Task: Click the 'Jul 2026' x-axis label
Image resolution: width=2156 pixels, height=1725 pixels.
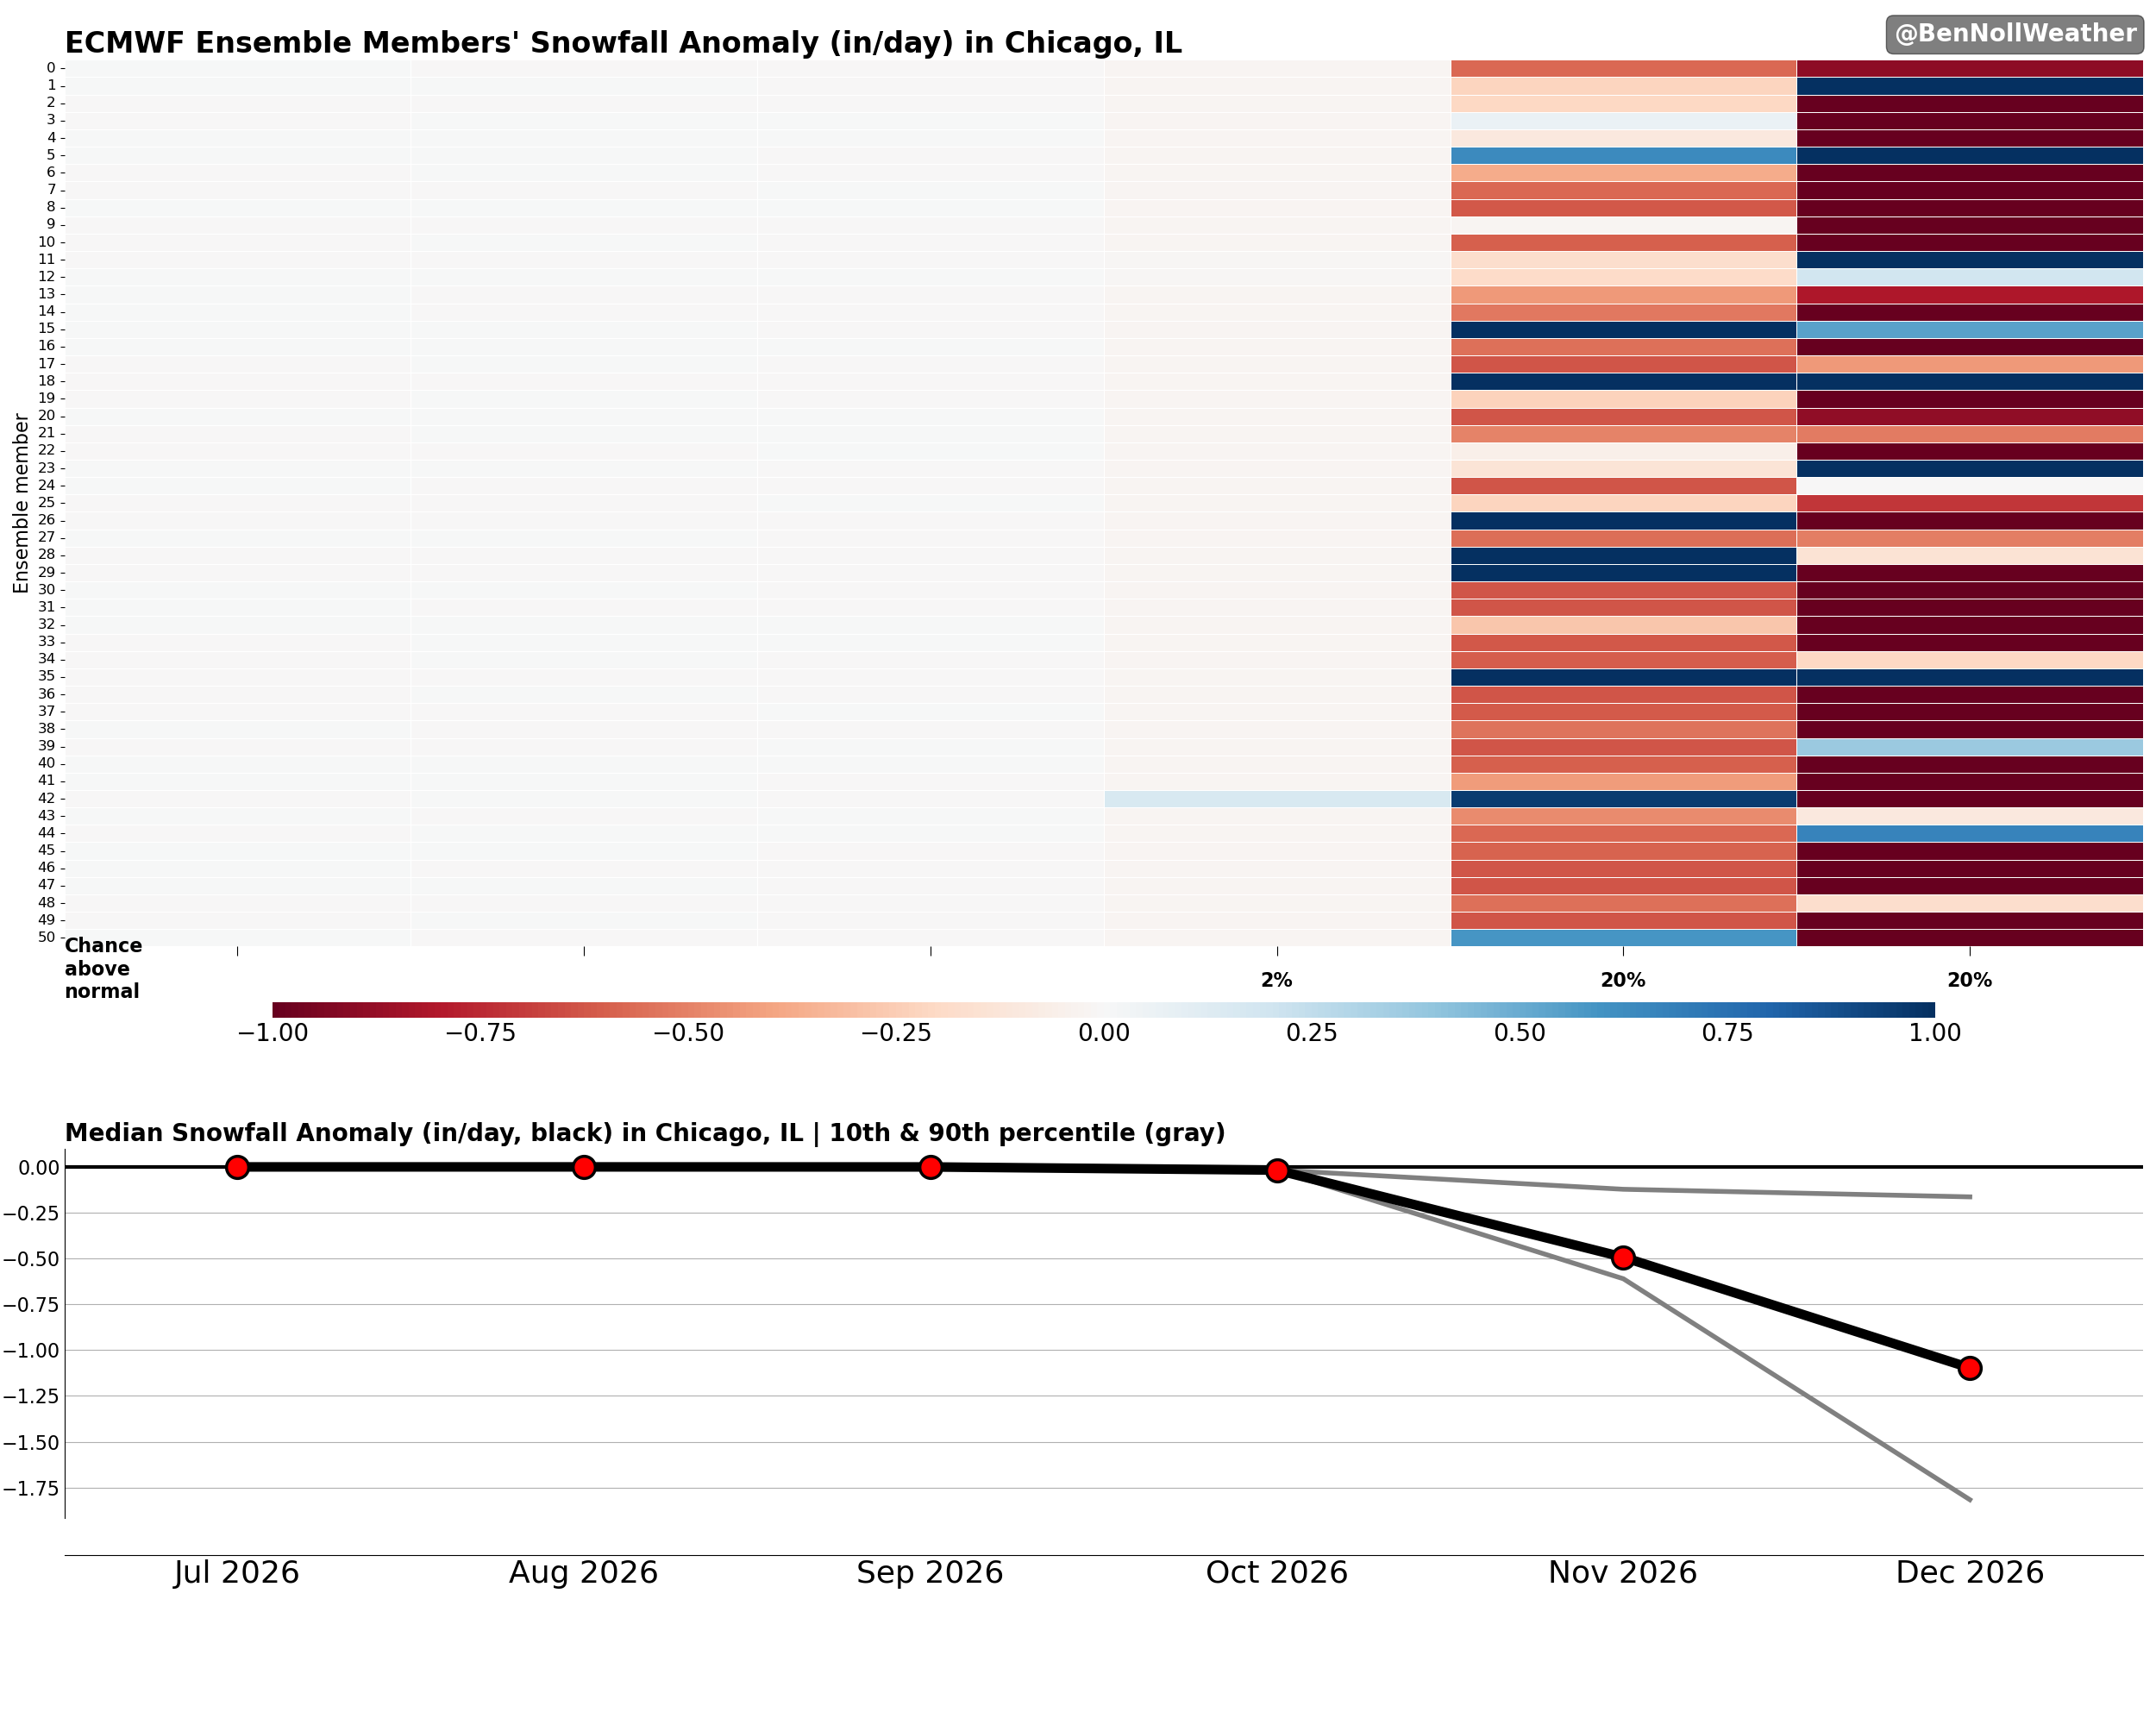Action: click(x=237, y=1573)
